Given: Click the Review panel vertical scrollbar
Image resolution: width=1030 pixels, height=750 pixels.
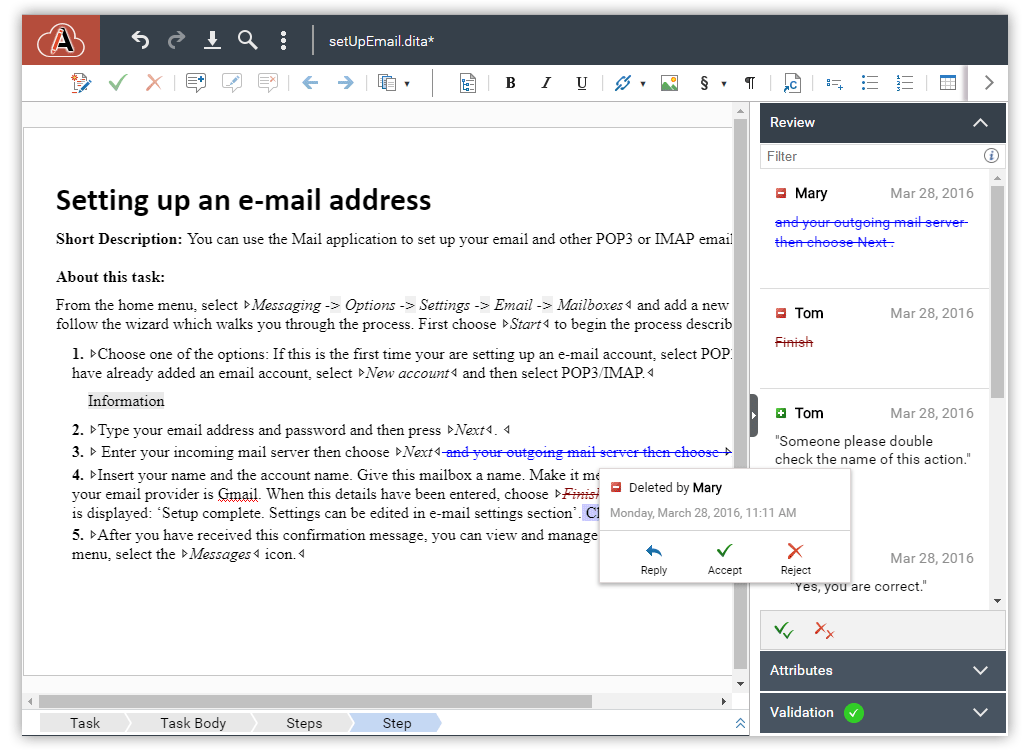Looking at the screenshot, I should pyautogui.click(x=998, y=292).
